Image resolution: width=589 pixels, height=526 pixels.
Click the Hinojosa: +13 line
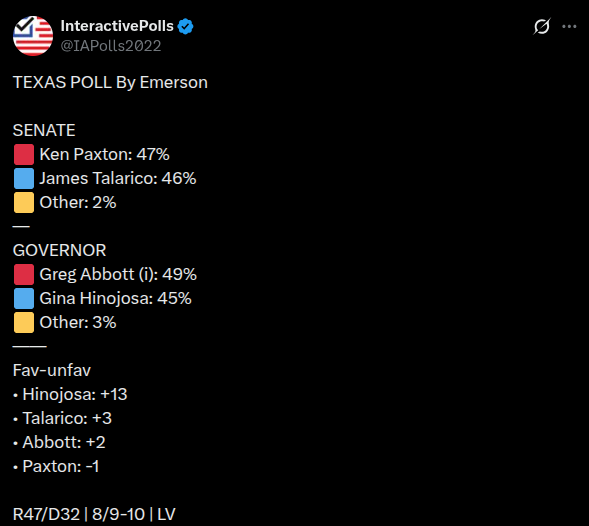(70, 394)
